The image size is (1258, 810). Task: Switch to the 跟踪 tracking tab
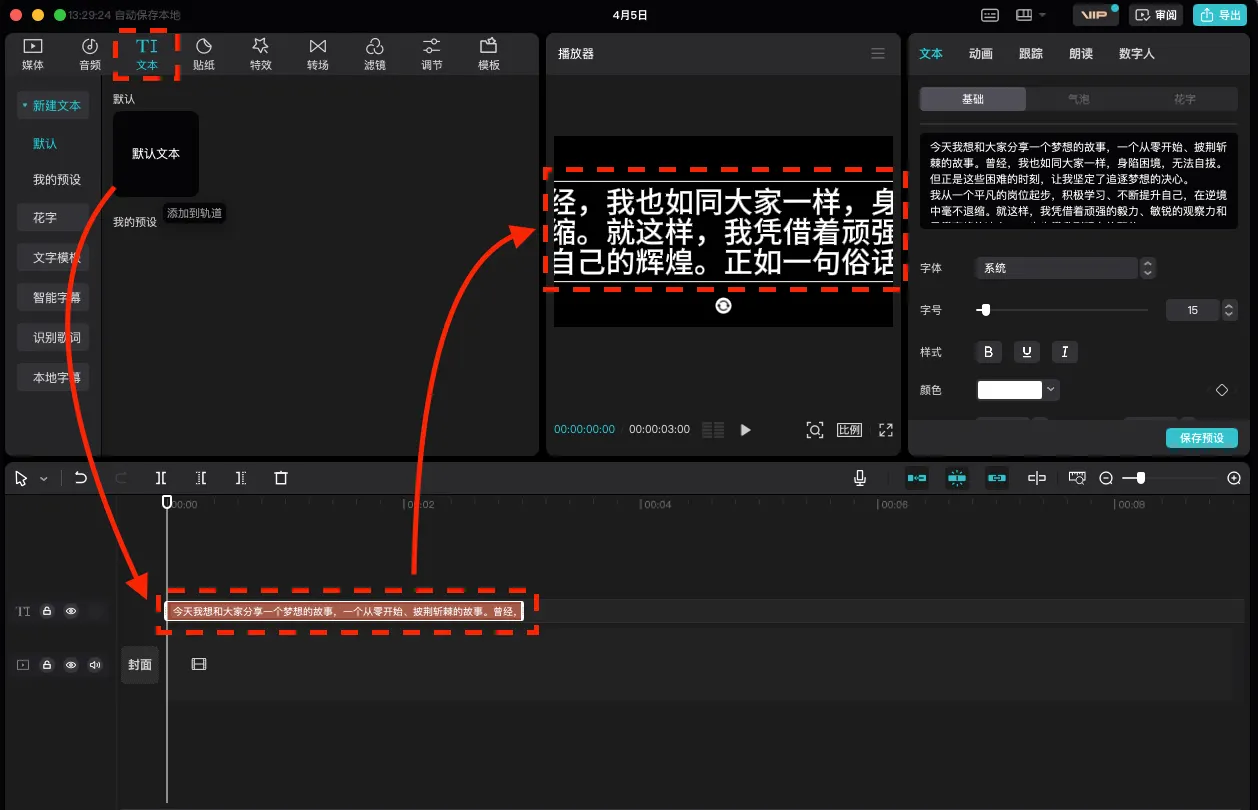(x=1031, y=54)
